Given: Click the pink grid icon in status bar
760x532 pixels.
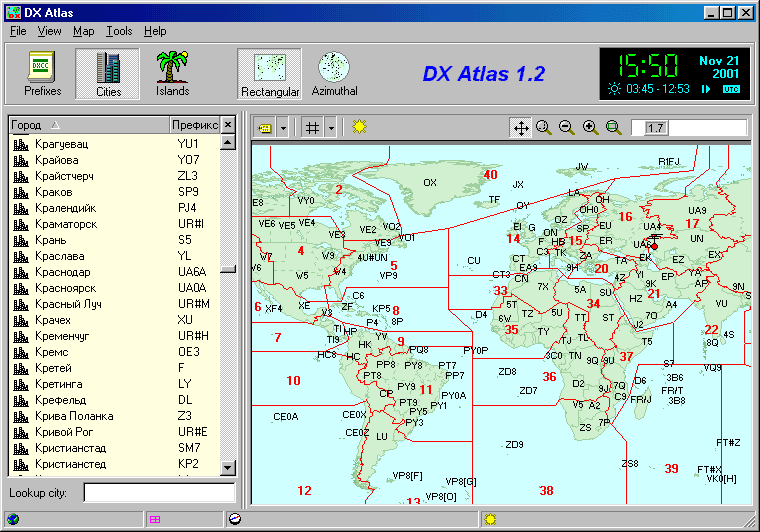Looking at the screenshot, I should (155, 519).
